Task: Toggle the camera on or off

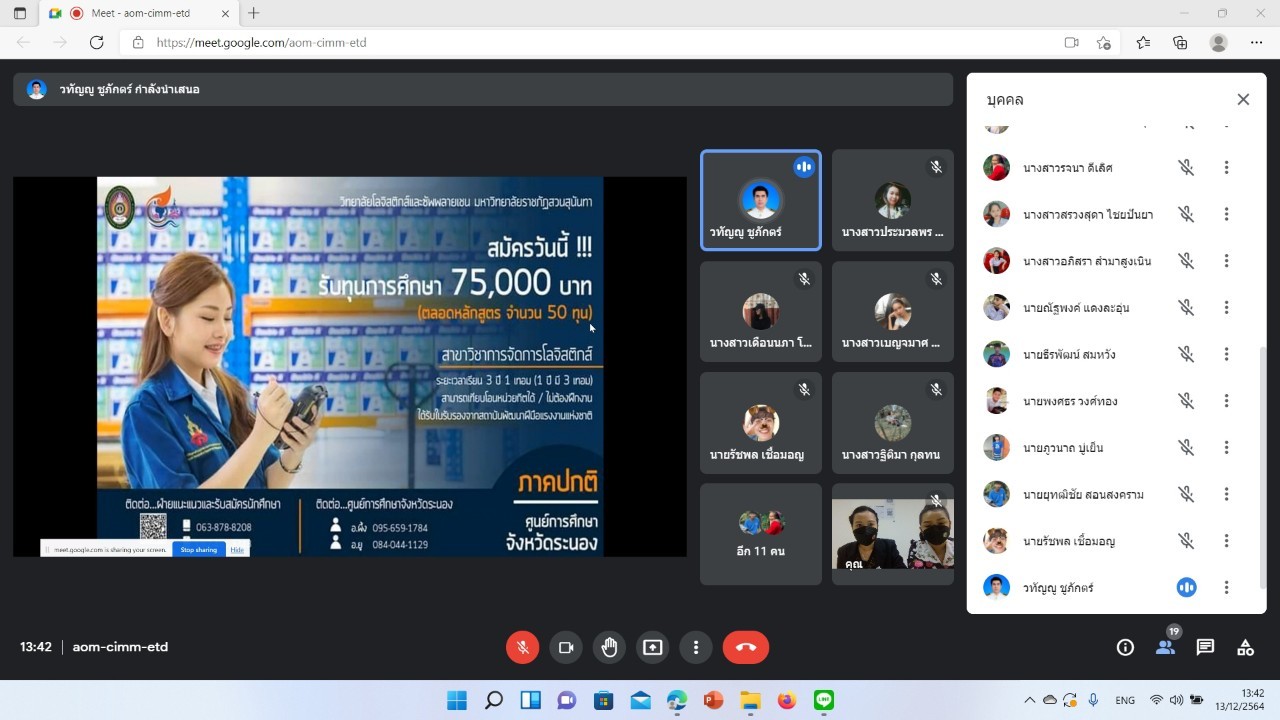Action: tap(565, 647)
